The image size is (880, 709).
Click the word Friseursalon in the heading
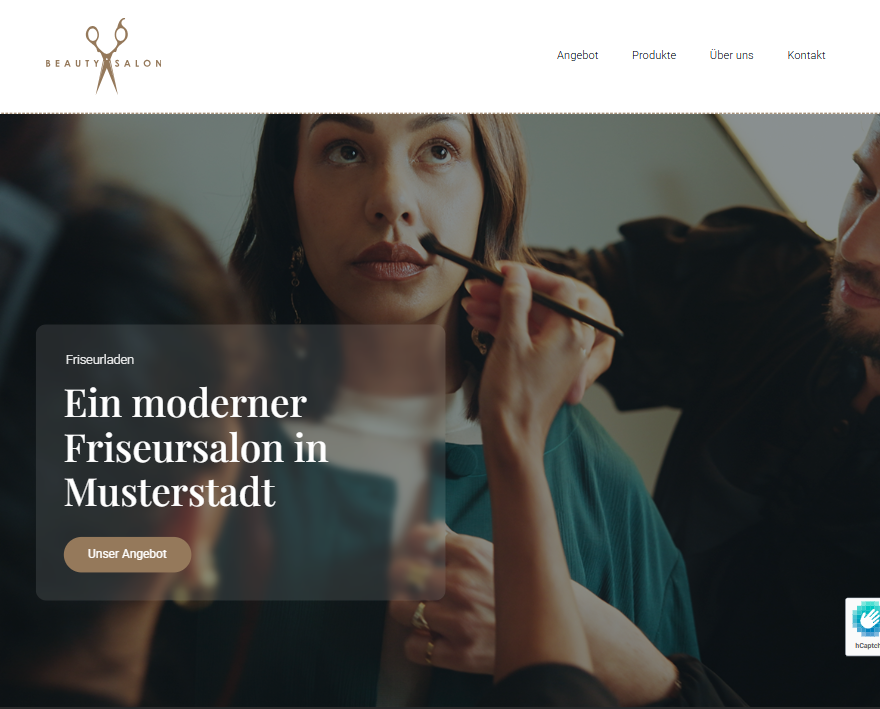[174, 449]
